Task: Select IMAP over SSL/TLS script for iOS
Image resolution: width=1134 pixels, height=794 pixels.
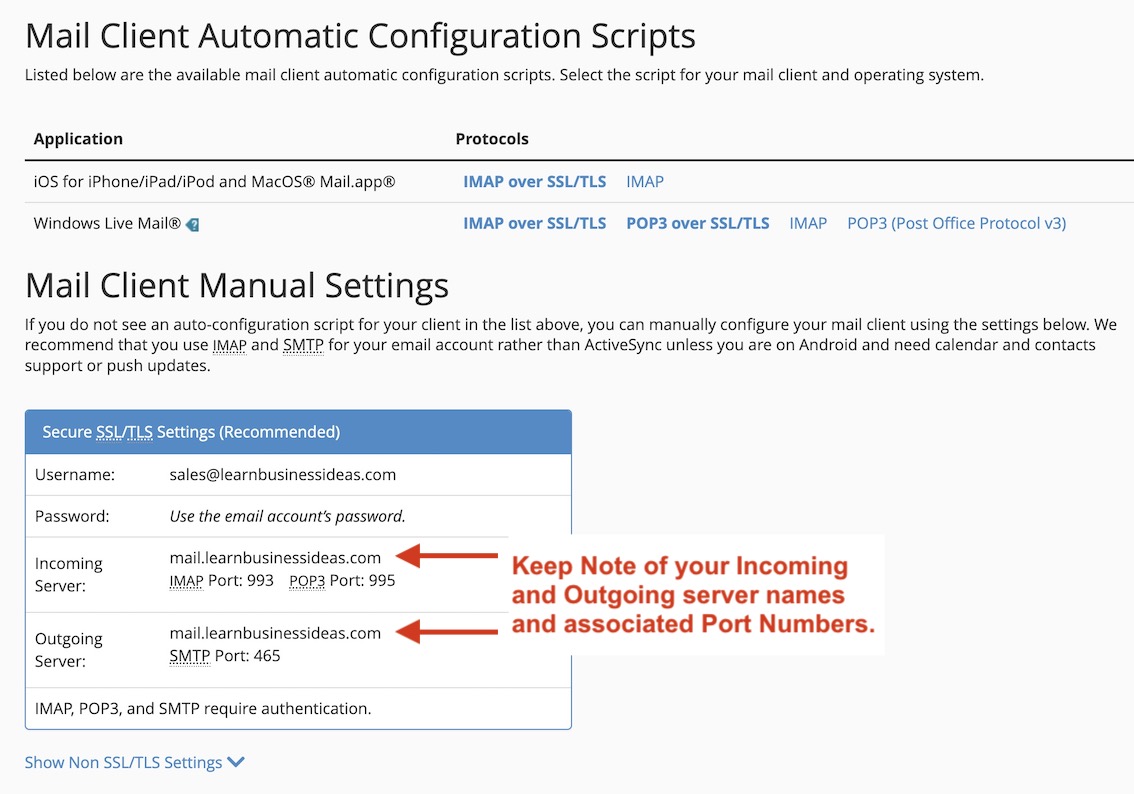Action: (x=534, y=181)
